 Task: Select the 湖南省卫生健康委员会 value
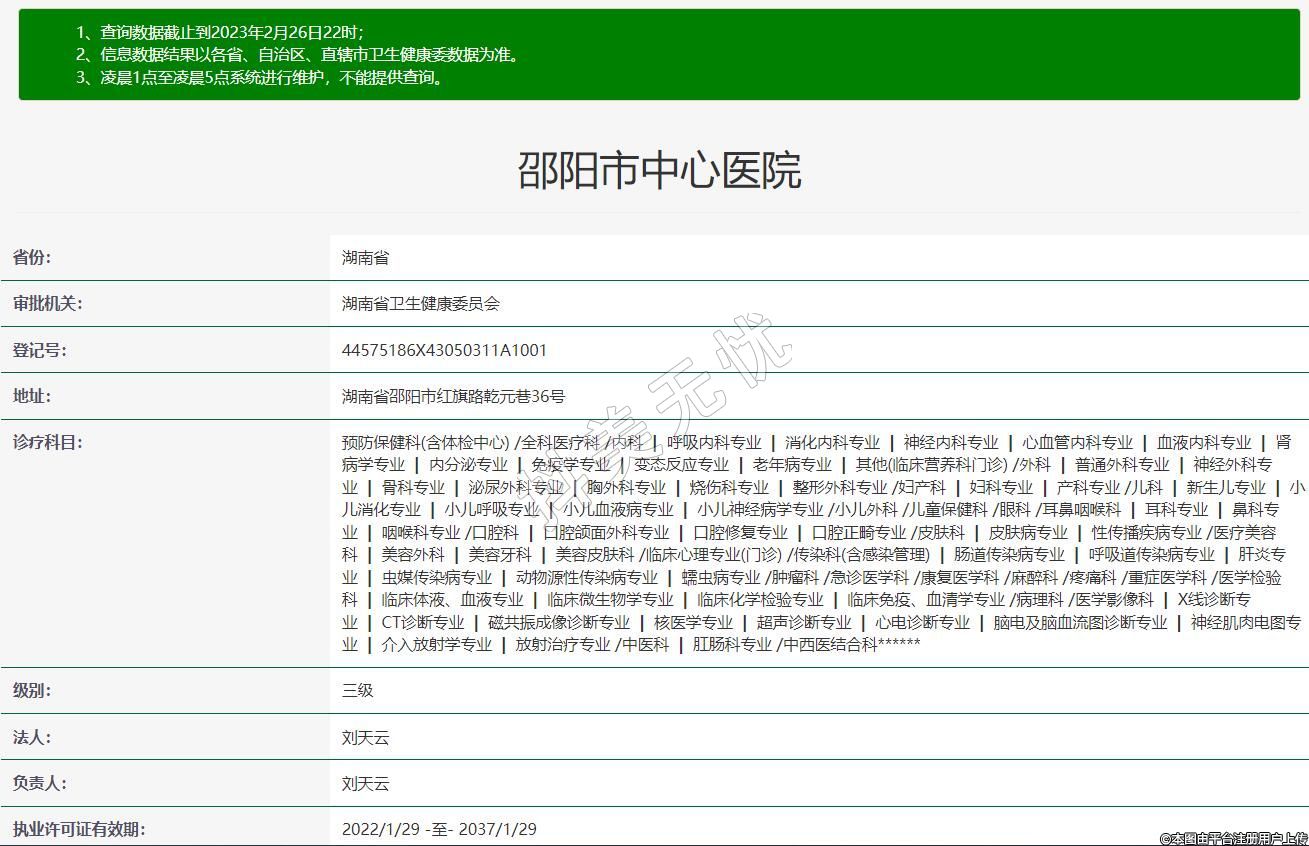(x=420, y=304)
